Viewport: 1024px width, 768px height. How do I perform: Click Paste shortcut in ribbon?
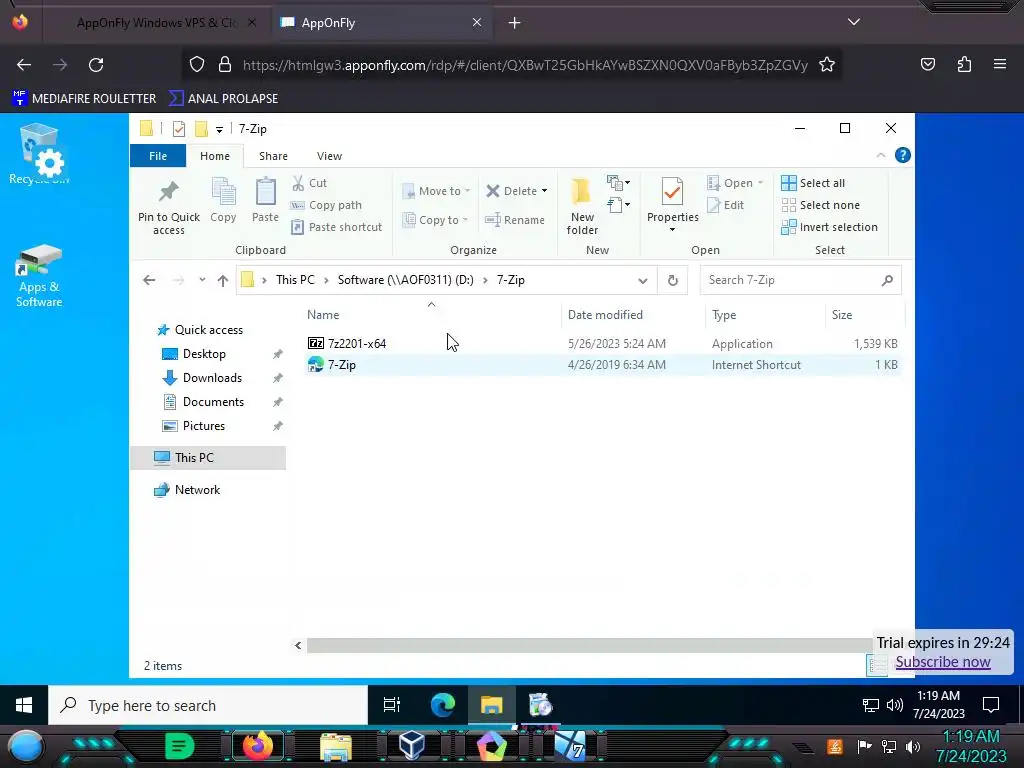(x=336, y=227)
